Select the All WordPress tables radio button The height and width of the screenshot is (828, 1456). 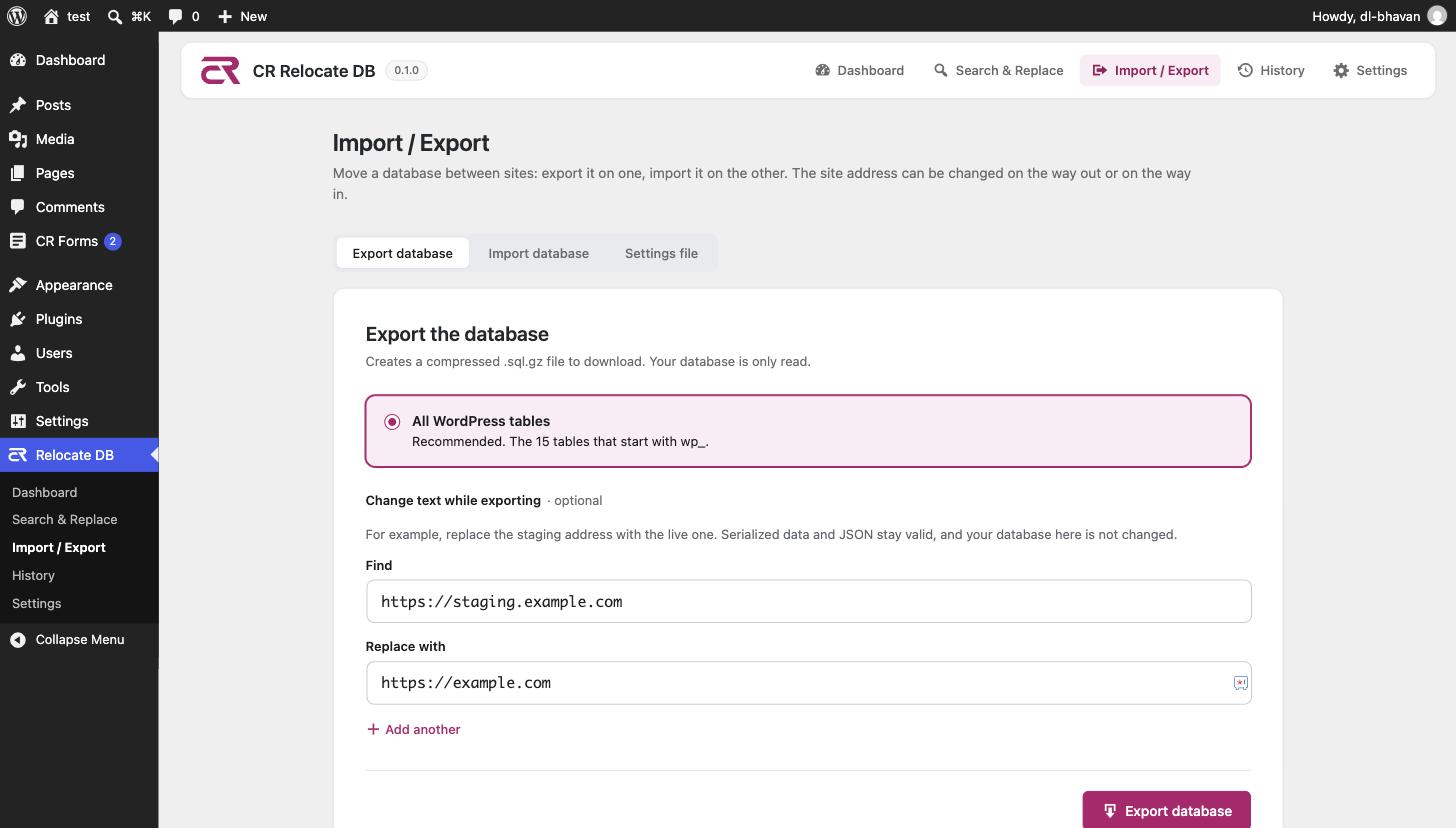point(392,422)
